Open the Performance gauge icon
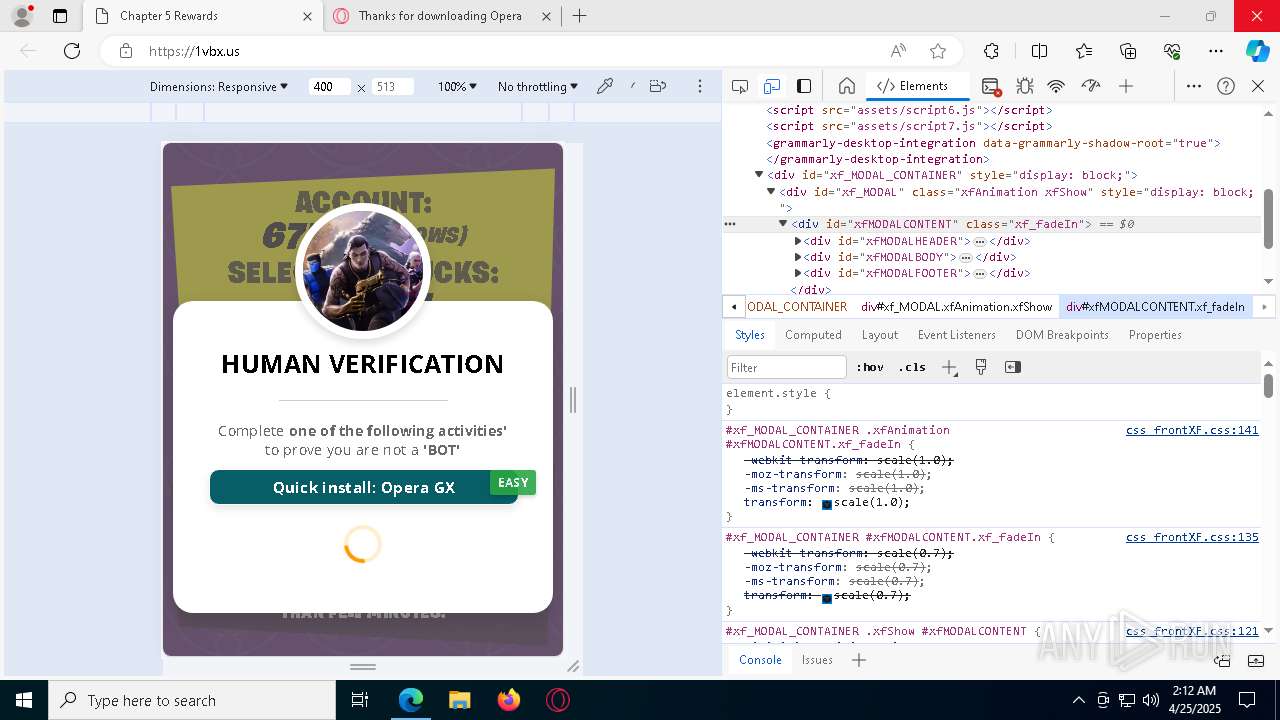 click(1091, 86)
